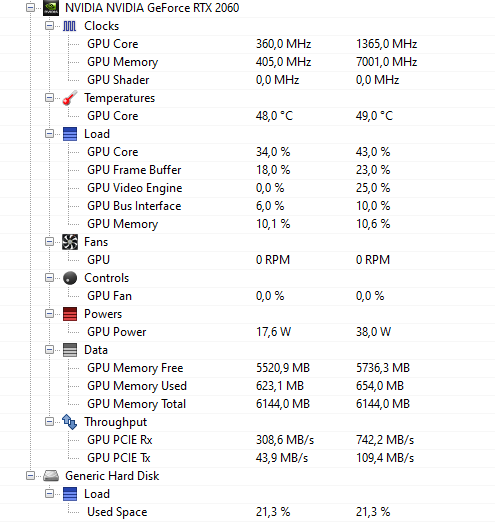The image size is (495, 523).
Task: Click the Throughput arrows icon
Action: pos(70,422)
